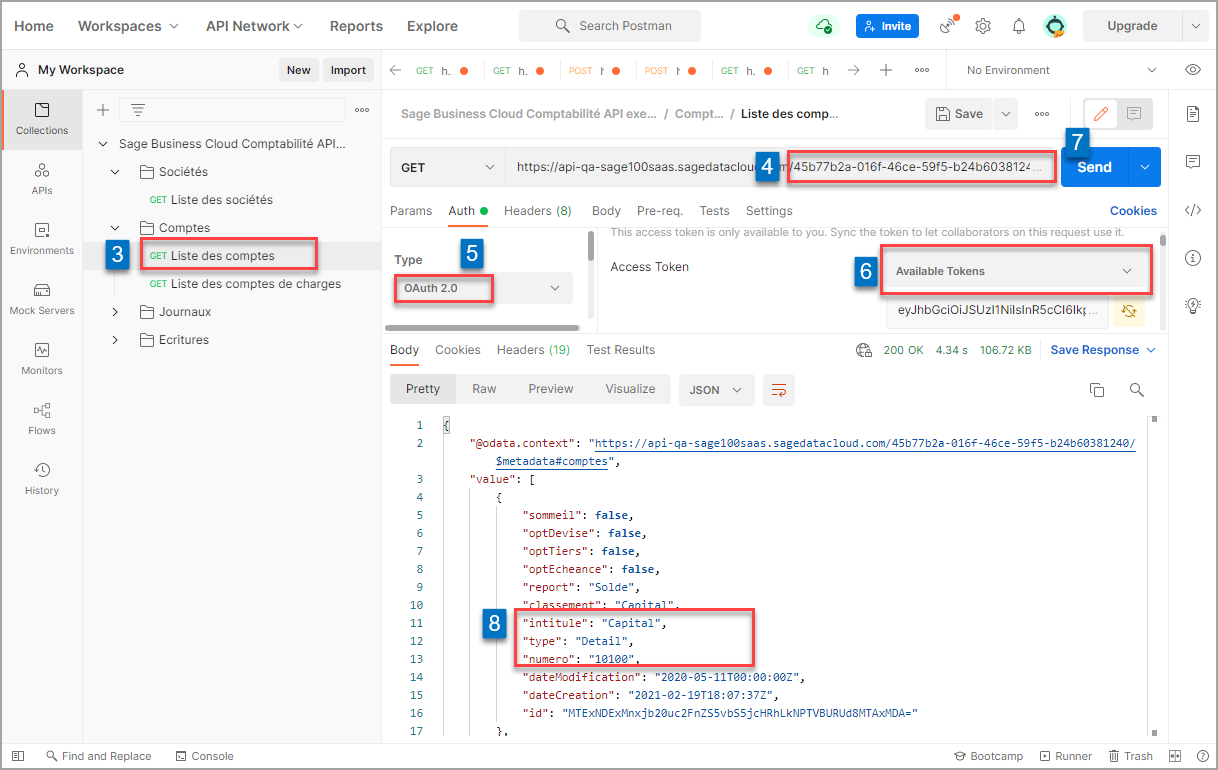Collapse the Comptes folder
The height and width of the screenshot is (770, 1218).
point(115,228)
